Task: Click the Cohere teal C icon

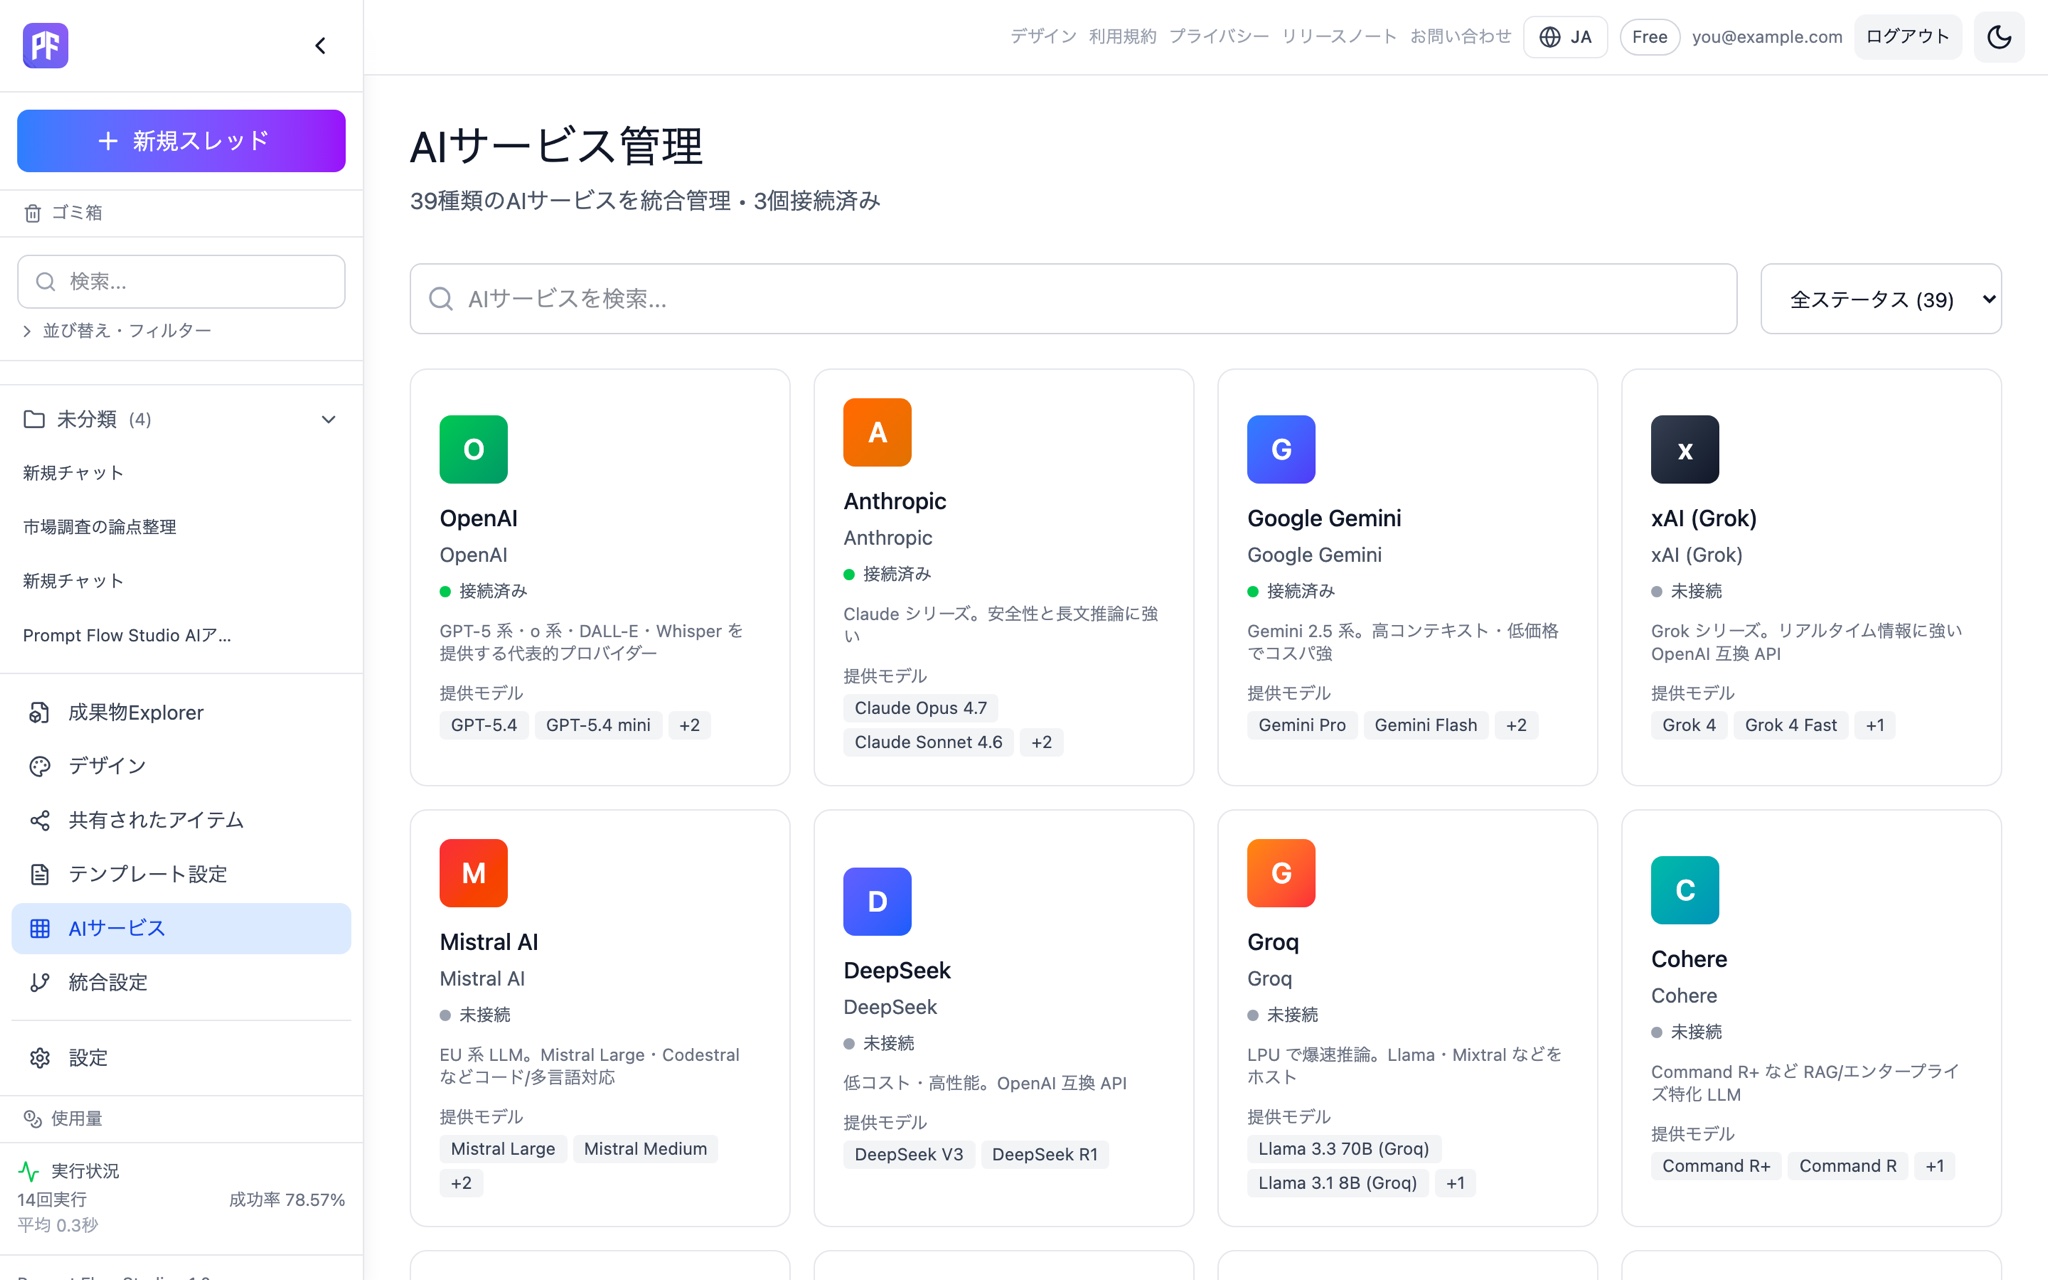Action: [1685, 890]
